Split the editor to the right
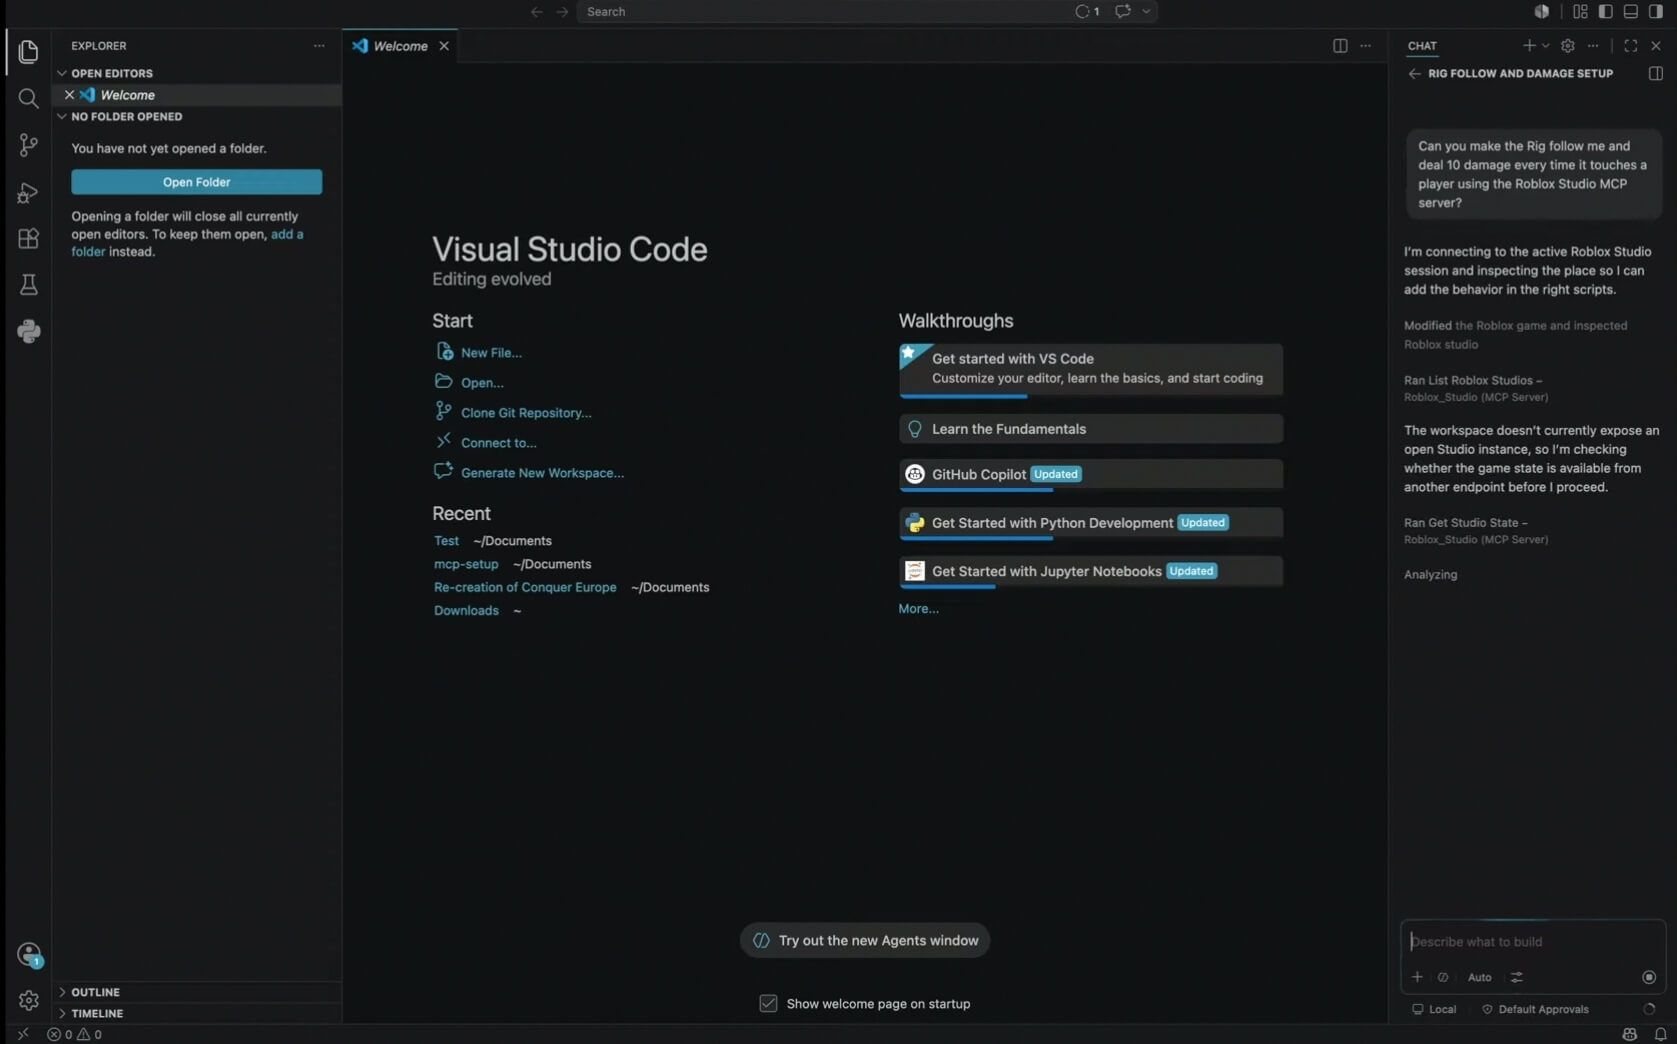Screen dimensions: 1677x1044 pos(1340,46)
